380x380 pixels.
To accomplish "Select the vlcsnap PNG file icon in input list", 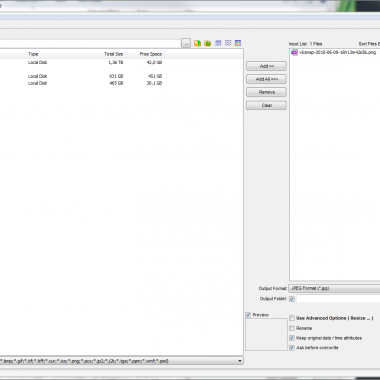I will [294, 52].
